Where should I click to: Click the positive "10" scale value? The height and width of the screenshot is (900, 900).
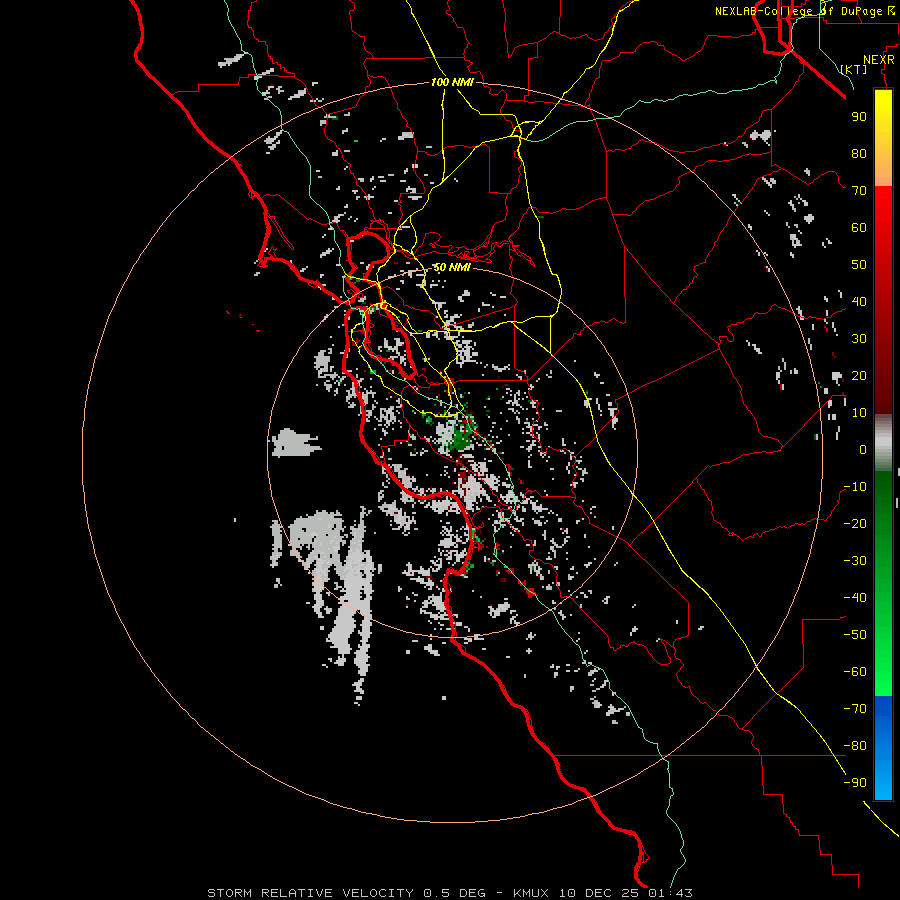click(859, 413)
